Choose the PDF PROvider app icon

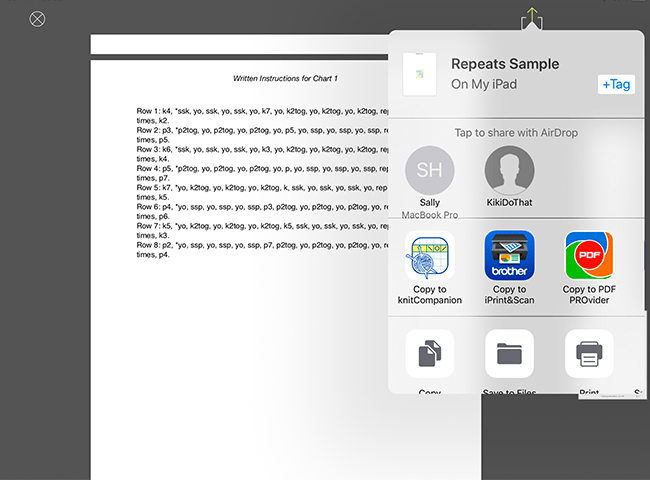[589, 256]
